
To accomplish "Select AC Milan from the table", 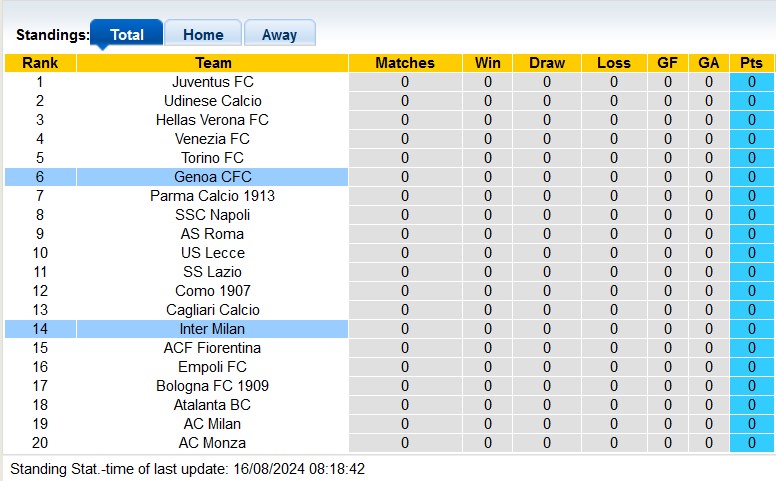I will point(213,424).
